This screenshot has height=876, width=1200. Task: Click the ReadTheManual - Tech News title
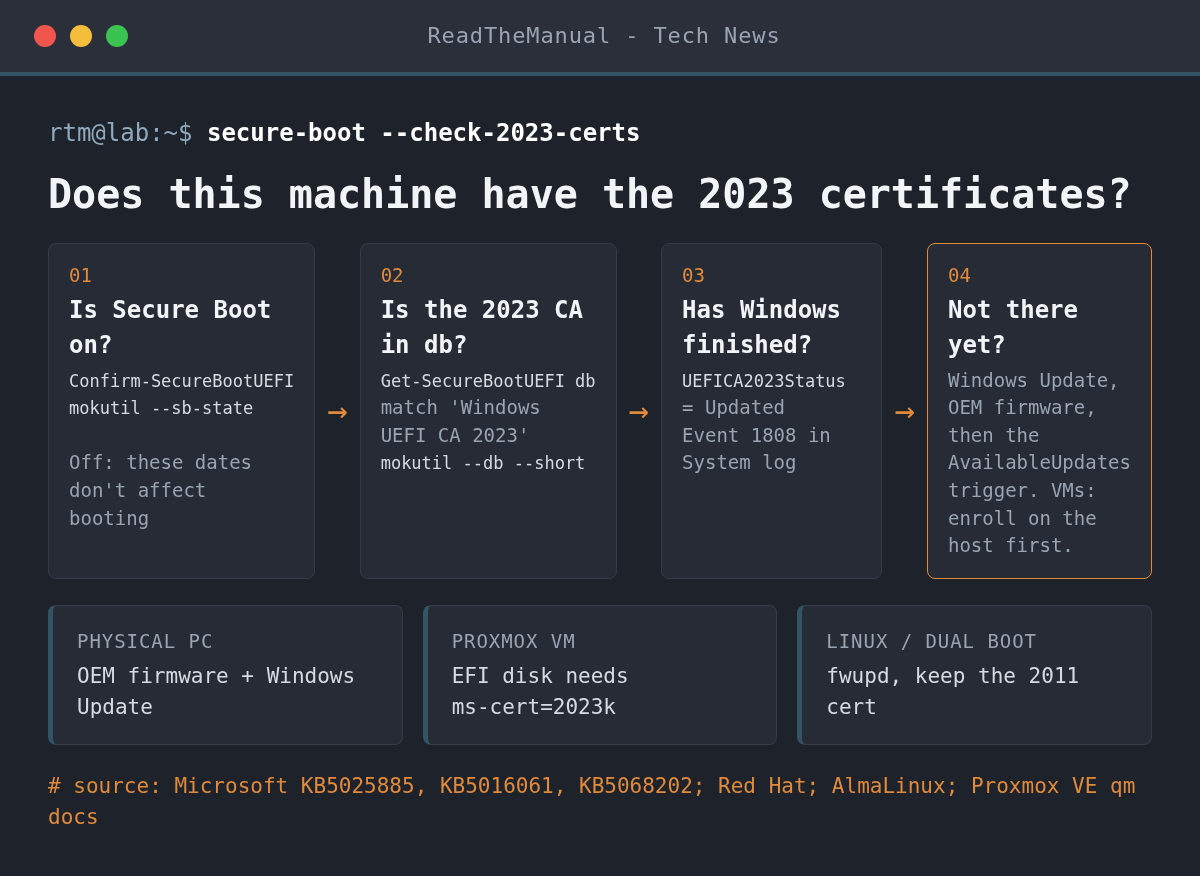(x=603, y=36)
